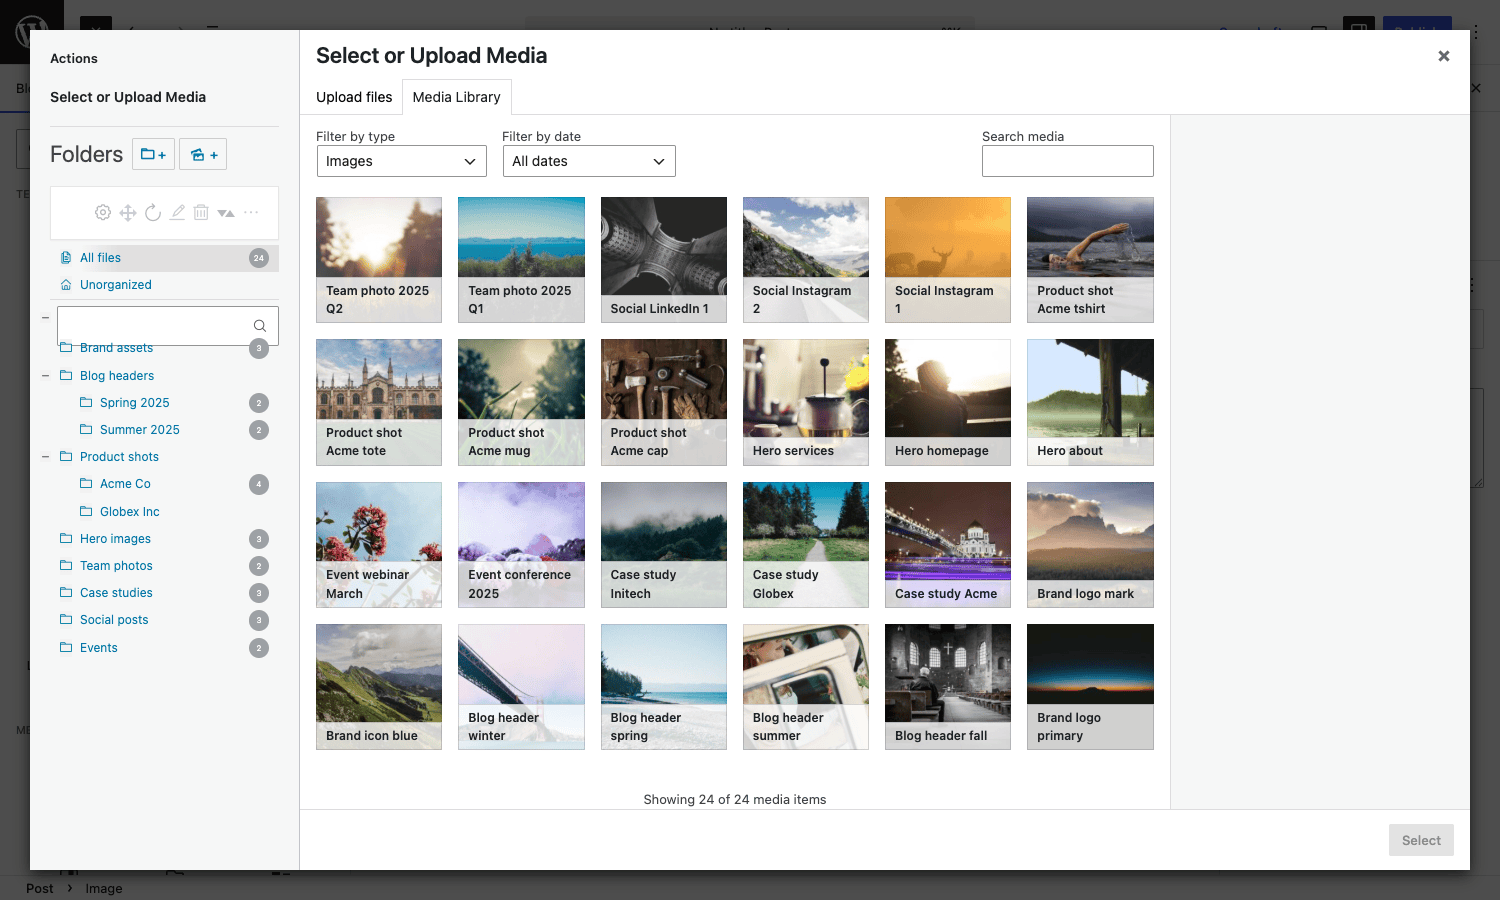The image size is (1500, 900).
Task: Click the Hero images folder icon
Action: click(66, 538)
